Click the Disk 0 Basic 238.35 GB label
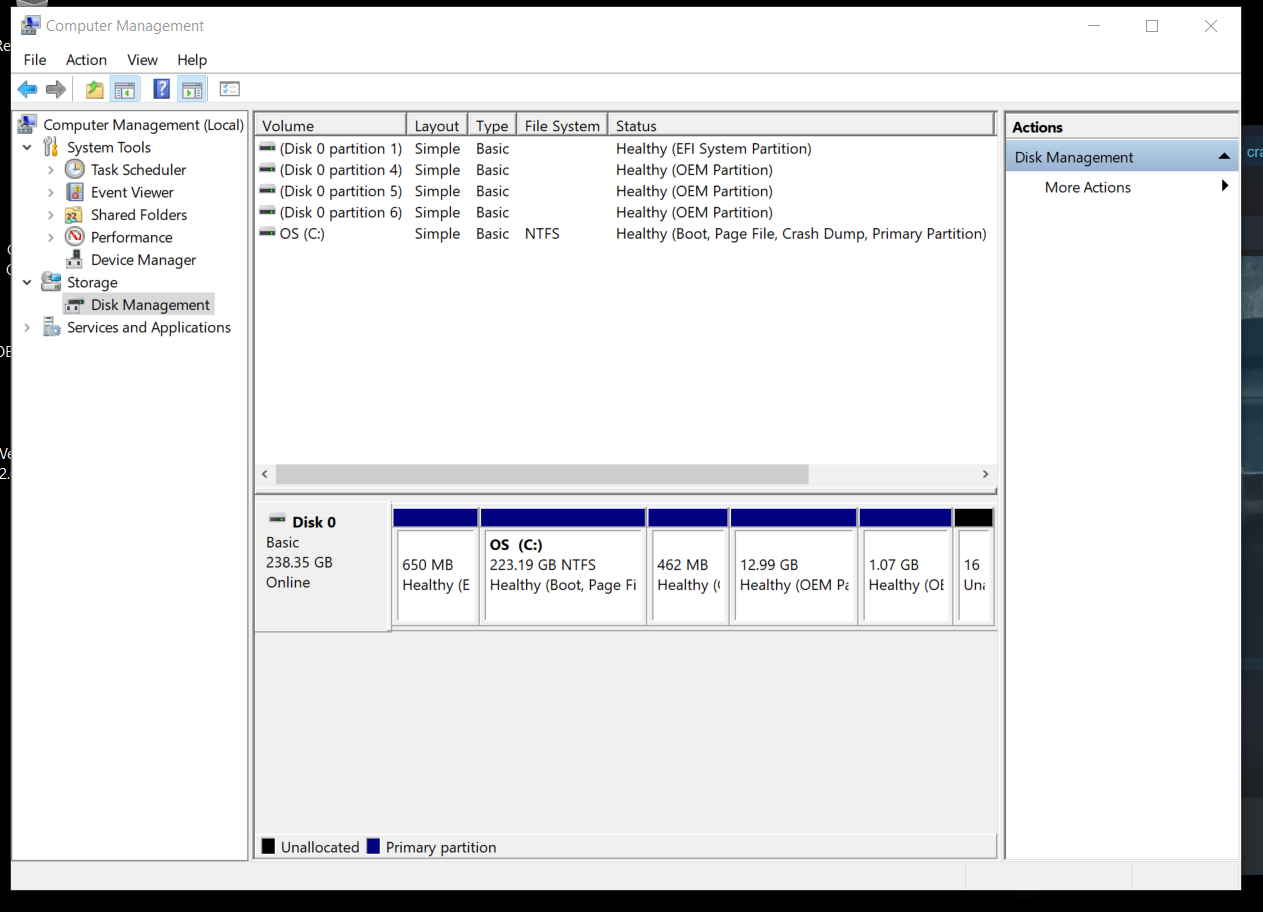The image size is (1263, 912). (322, 566)
